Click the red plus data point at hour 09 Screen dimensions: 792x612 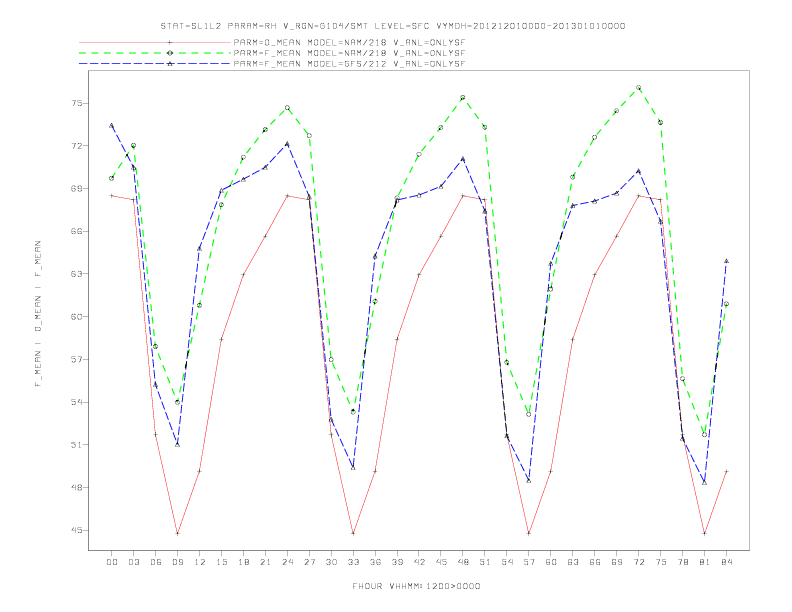(177, 533)
